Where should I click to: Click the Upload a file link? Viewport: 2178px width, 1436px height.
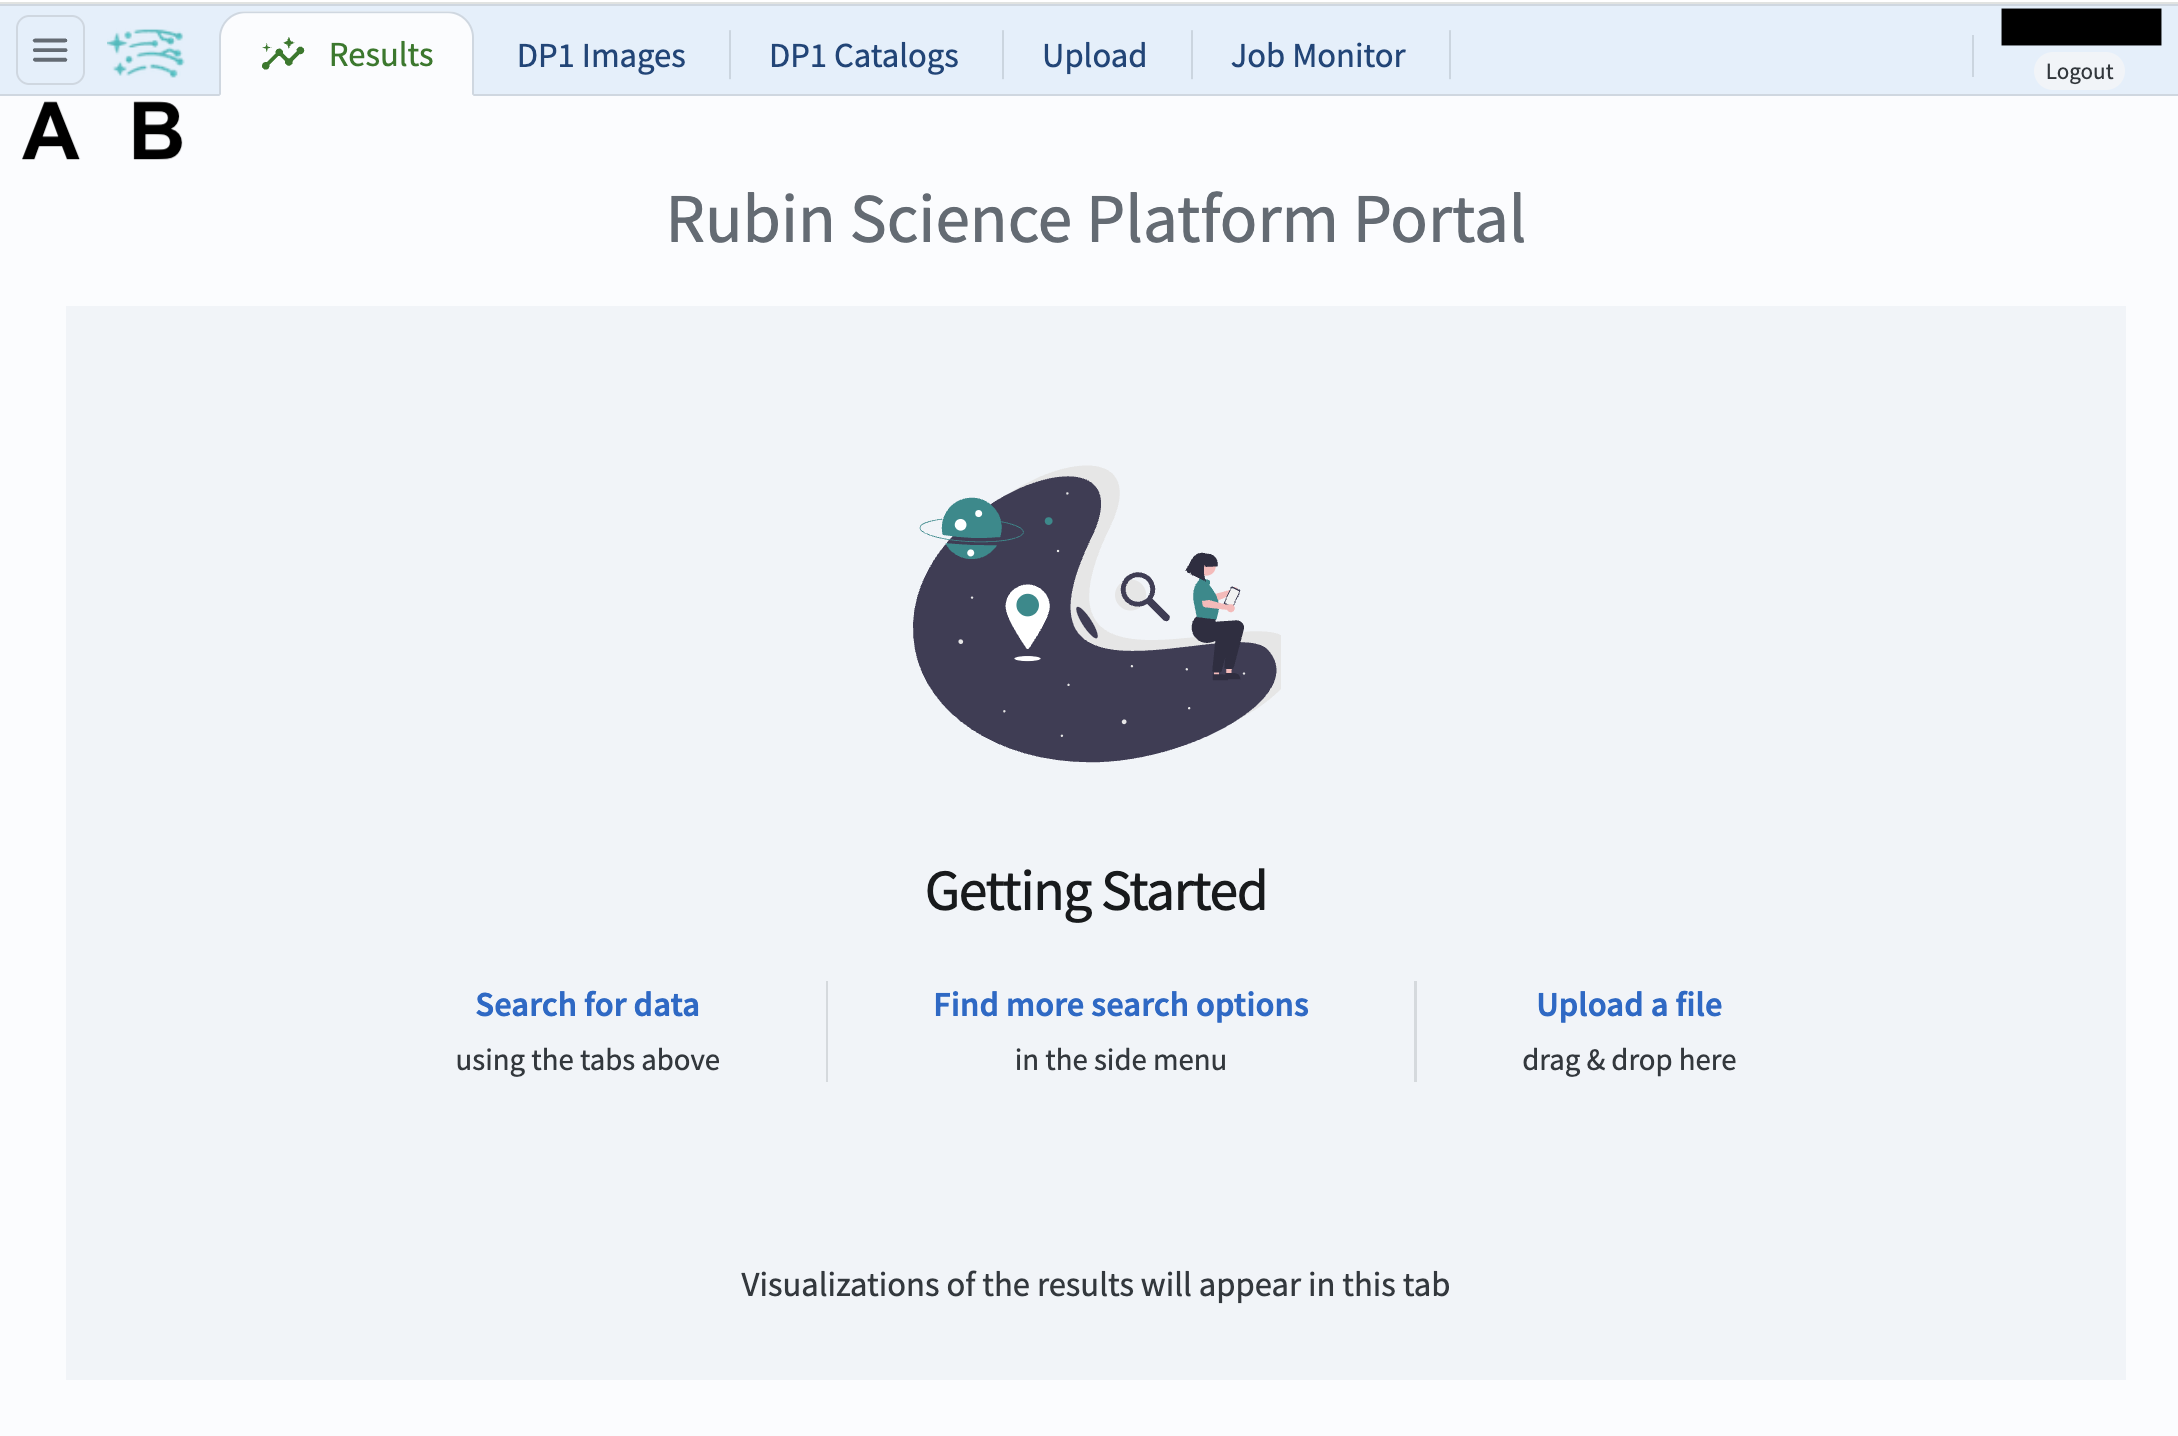coord(1628,1004)
